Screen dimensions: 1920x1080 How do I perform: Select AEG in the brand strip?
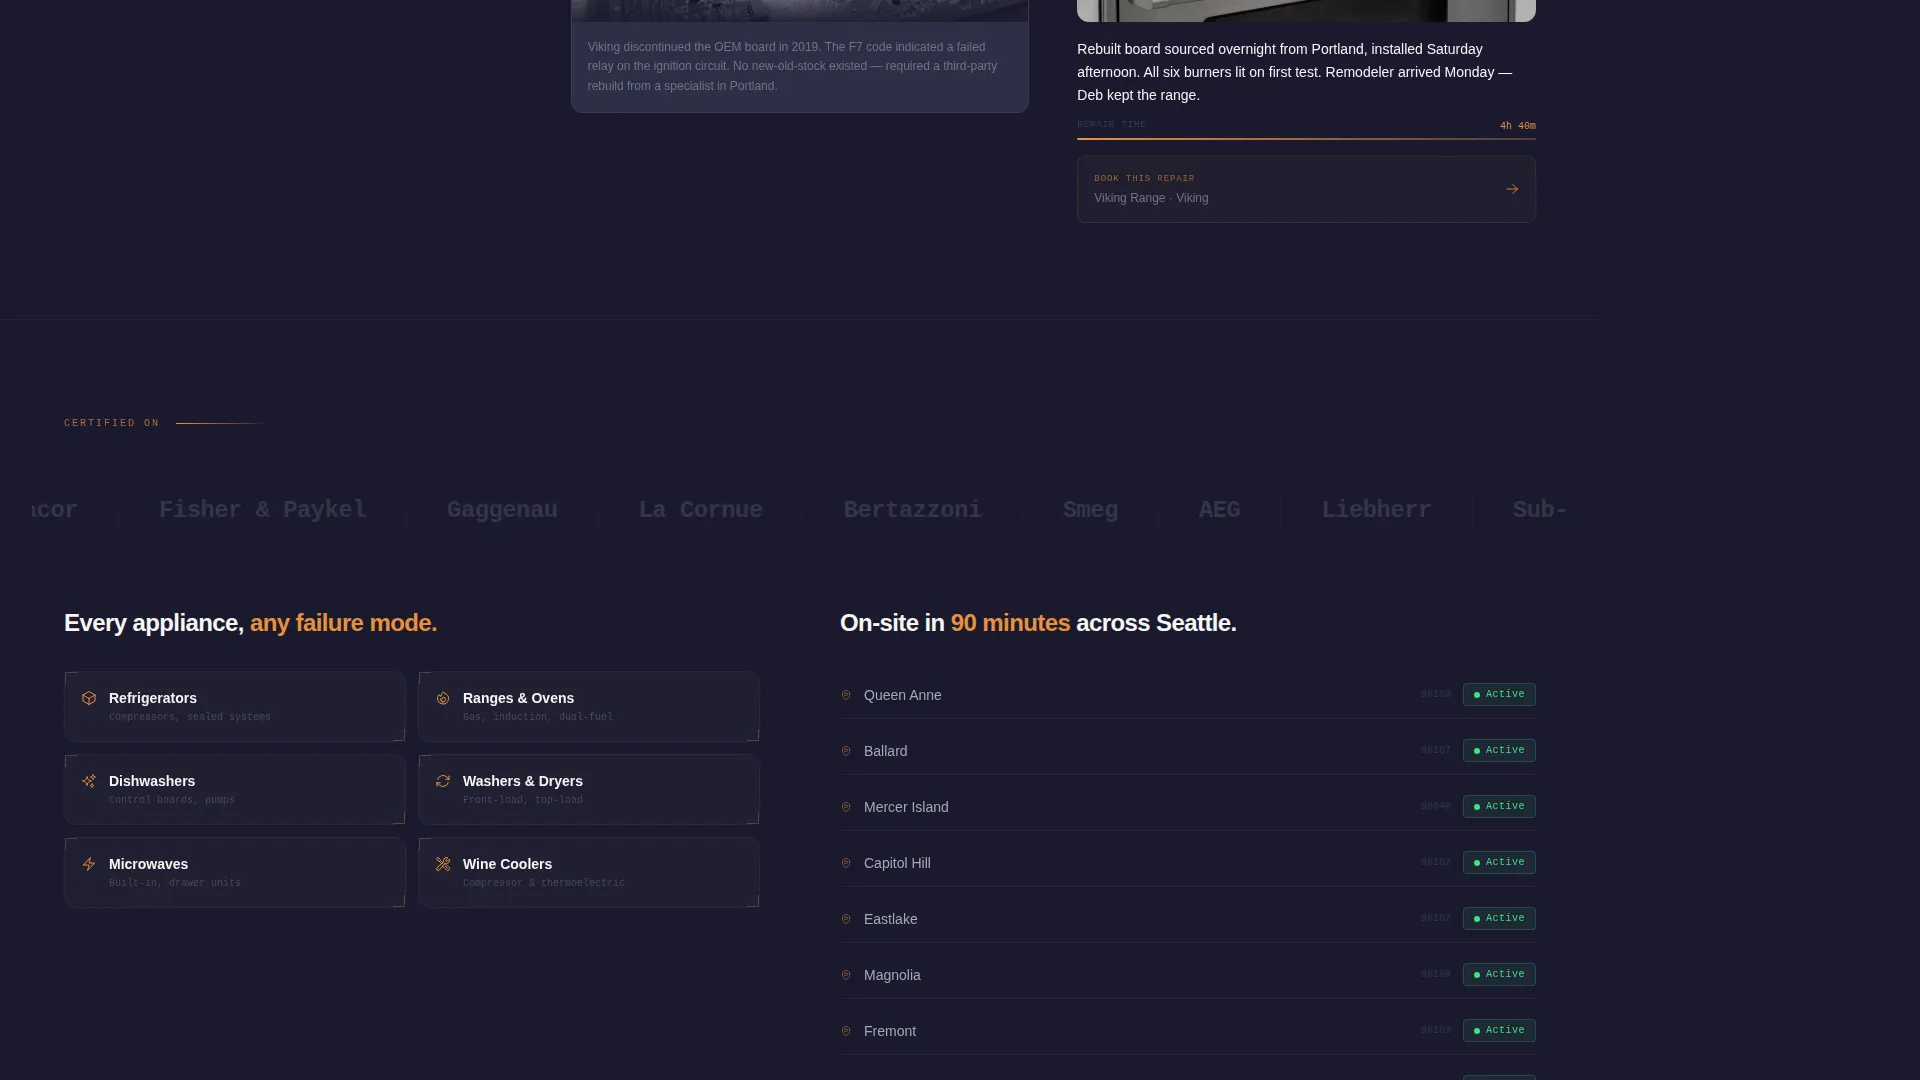[x=1219, y=510]
